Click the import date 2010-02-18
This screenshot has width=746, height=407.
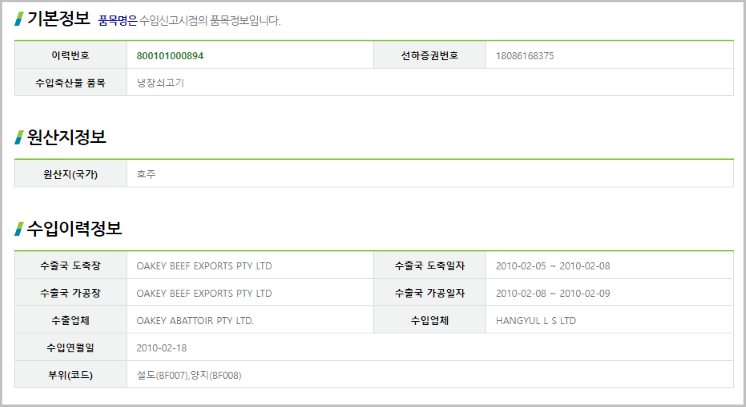162,348
